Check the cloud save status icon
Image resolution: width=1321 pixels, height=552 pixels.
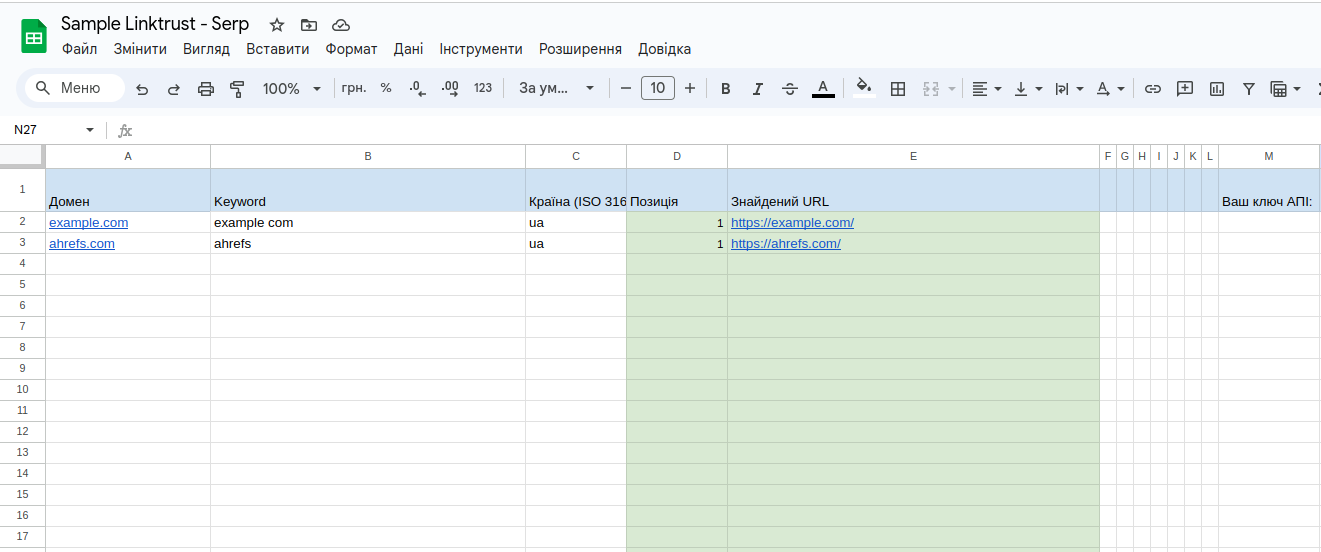pyautogui.click(x=341, y=25)
